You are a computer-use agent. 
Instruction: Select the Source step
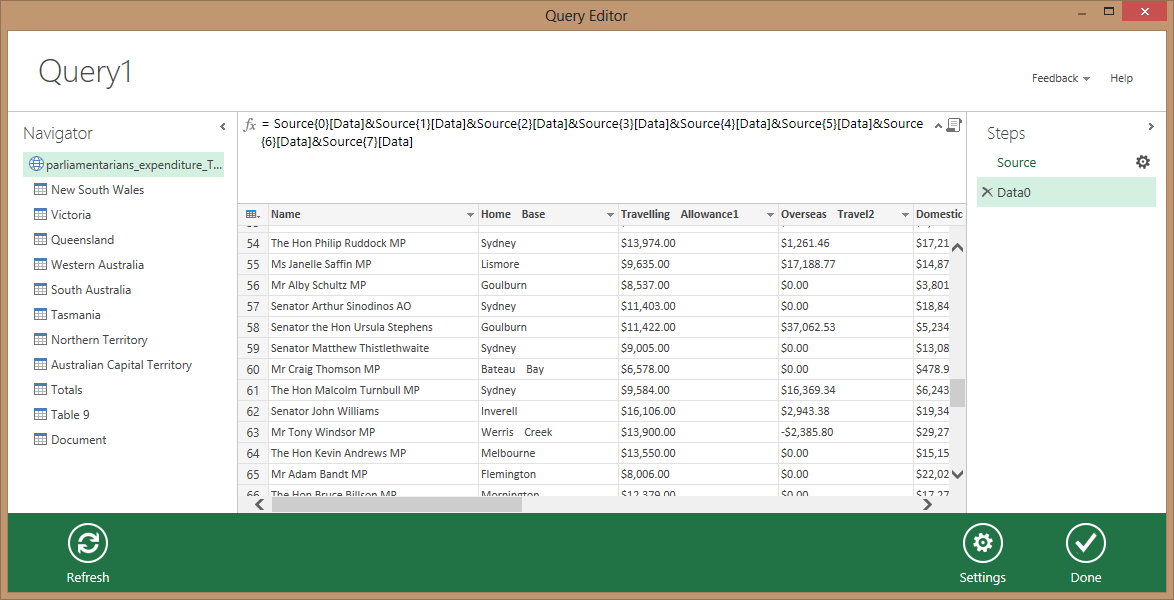[x=1016, y=162]
